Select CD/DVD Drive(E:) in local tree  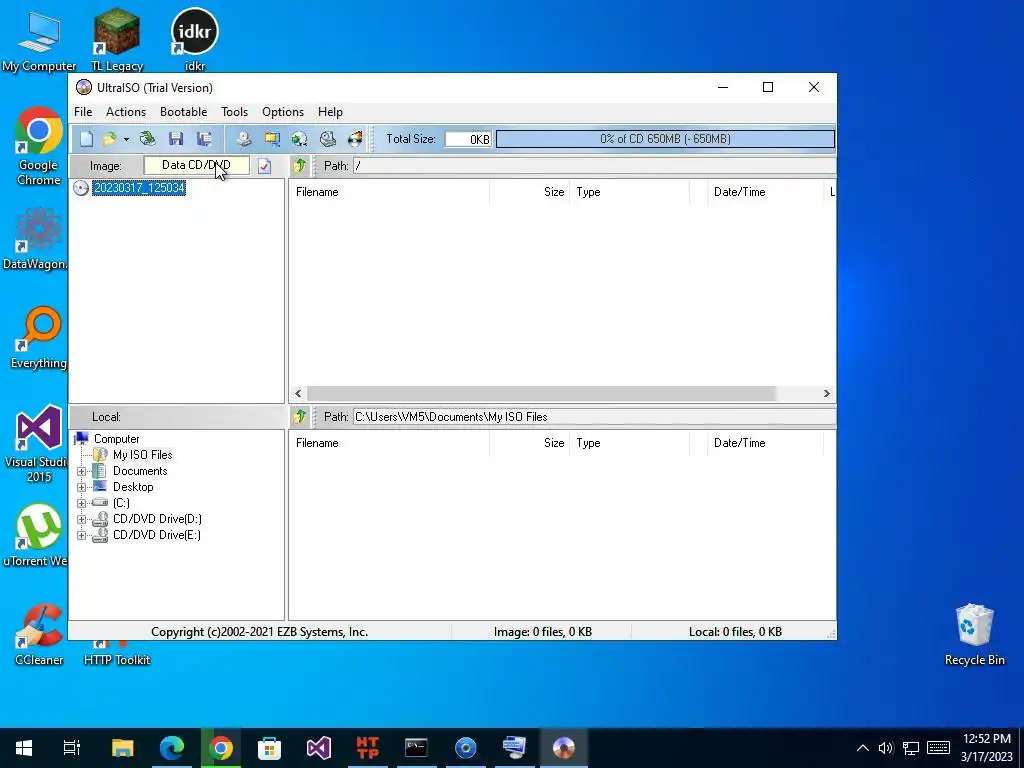pyautogui.click(x=157, y=535)
